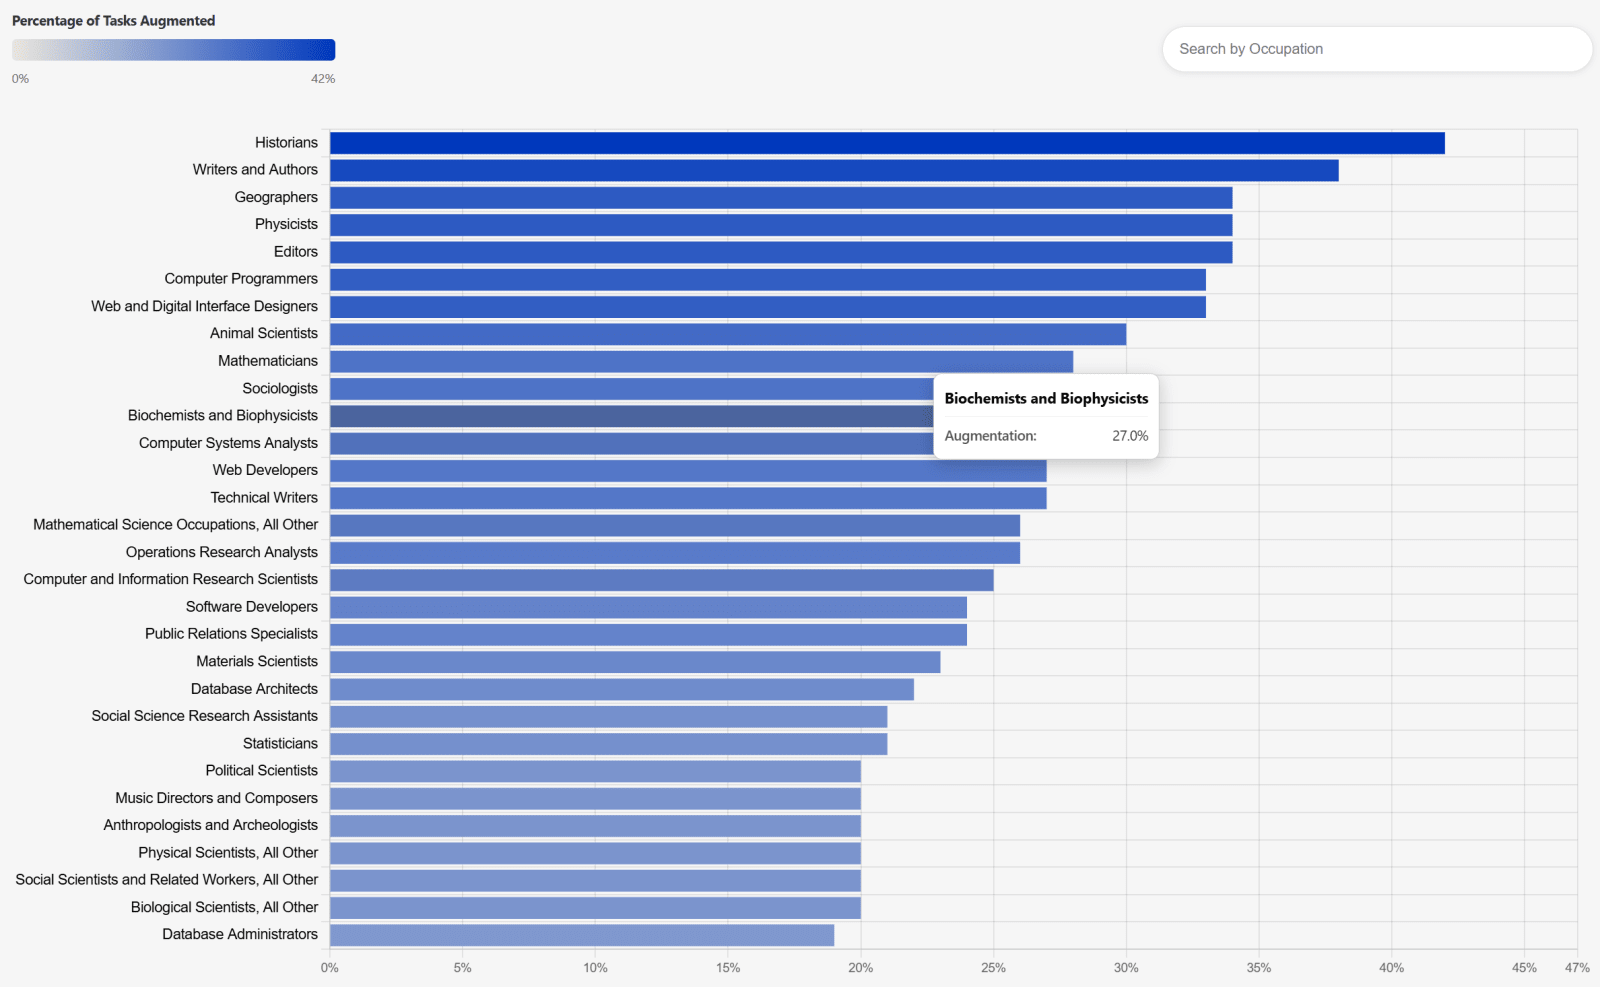Click the Search by Occupation field
This screenshot has height=987, width=1600.
[x=1376, y=49]
